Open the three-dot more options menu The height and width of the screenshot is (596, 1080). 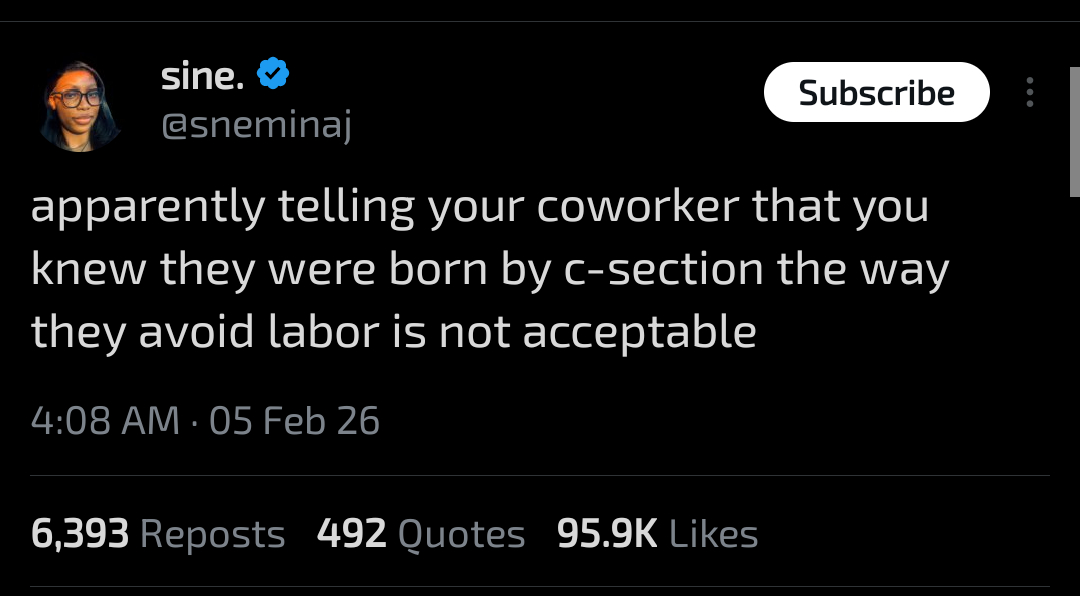coord(1029,93)
